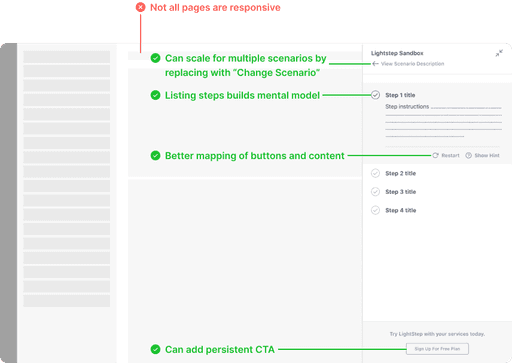Click the back arrow beside View Scenario Description
The image size is (512, 363).
coord(375,64)
